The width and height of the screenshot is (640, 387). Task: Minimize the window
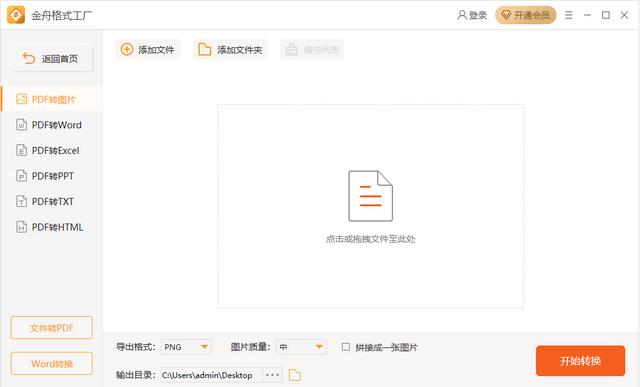click(587, 15)
